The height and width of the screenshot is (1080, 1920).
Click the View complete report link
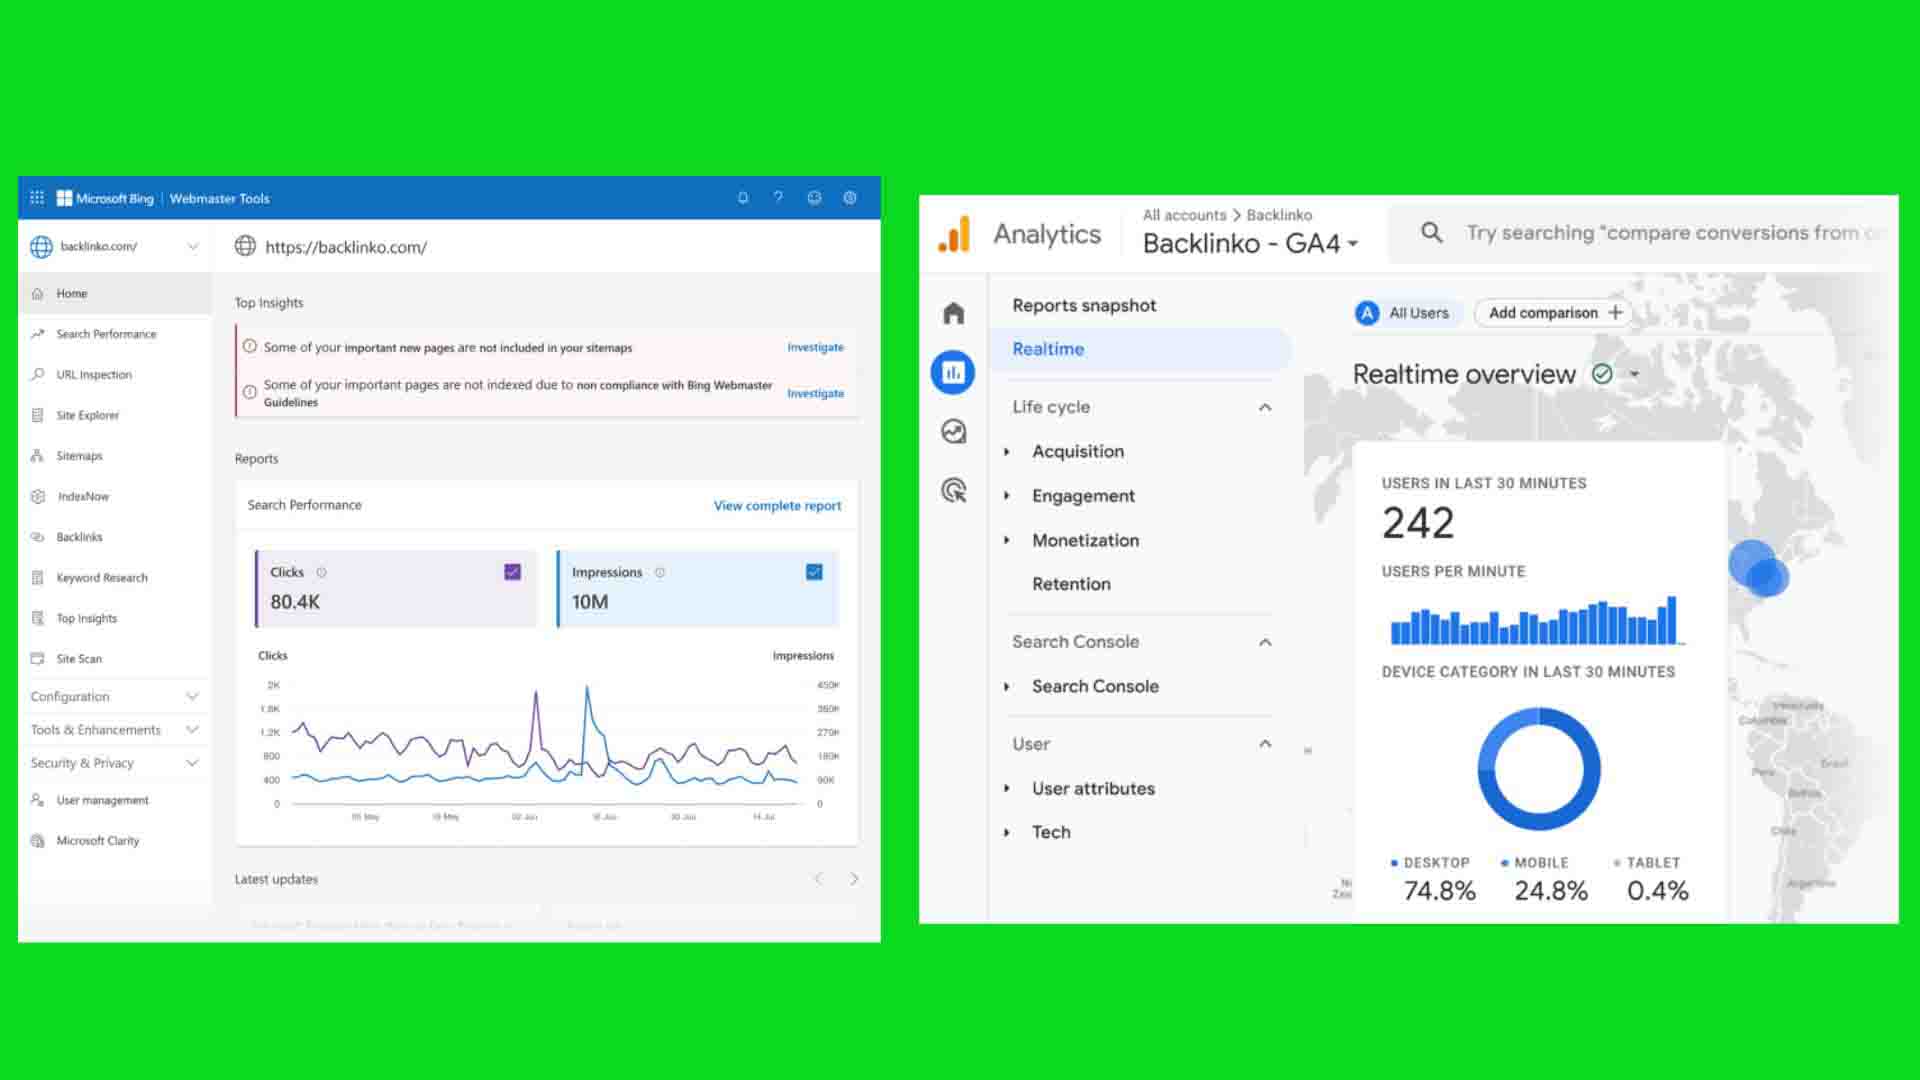click(x=777, y=506)
